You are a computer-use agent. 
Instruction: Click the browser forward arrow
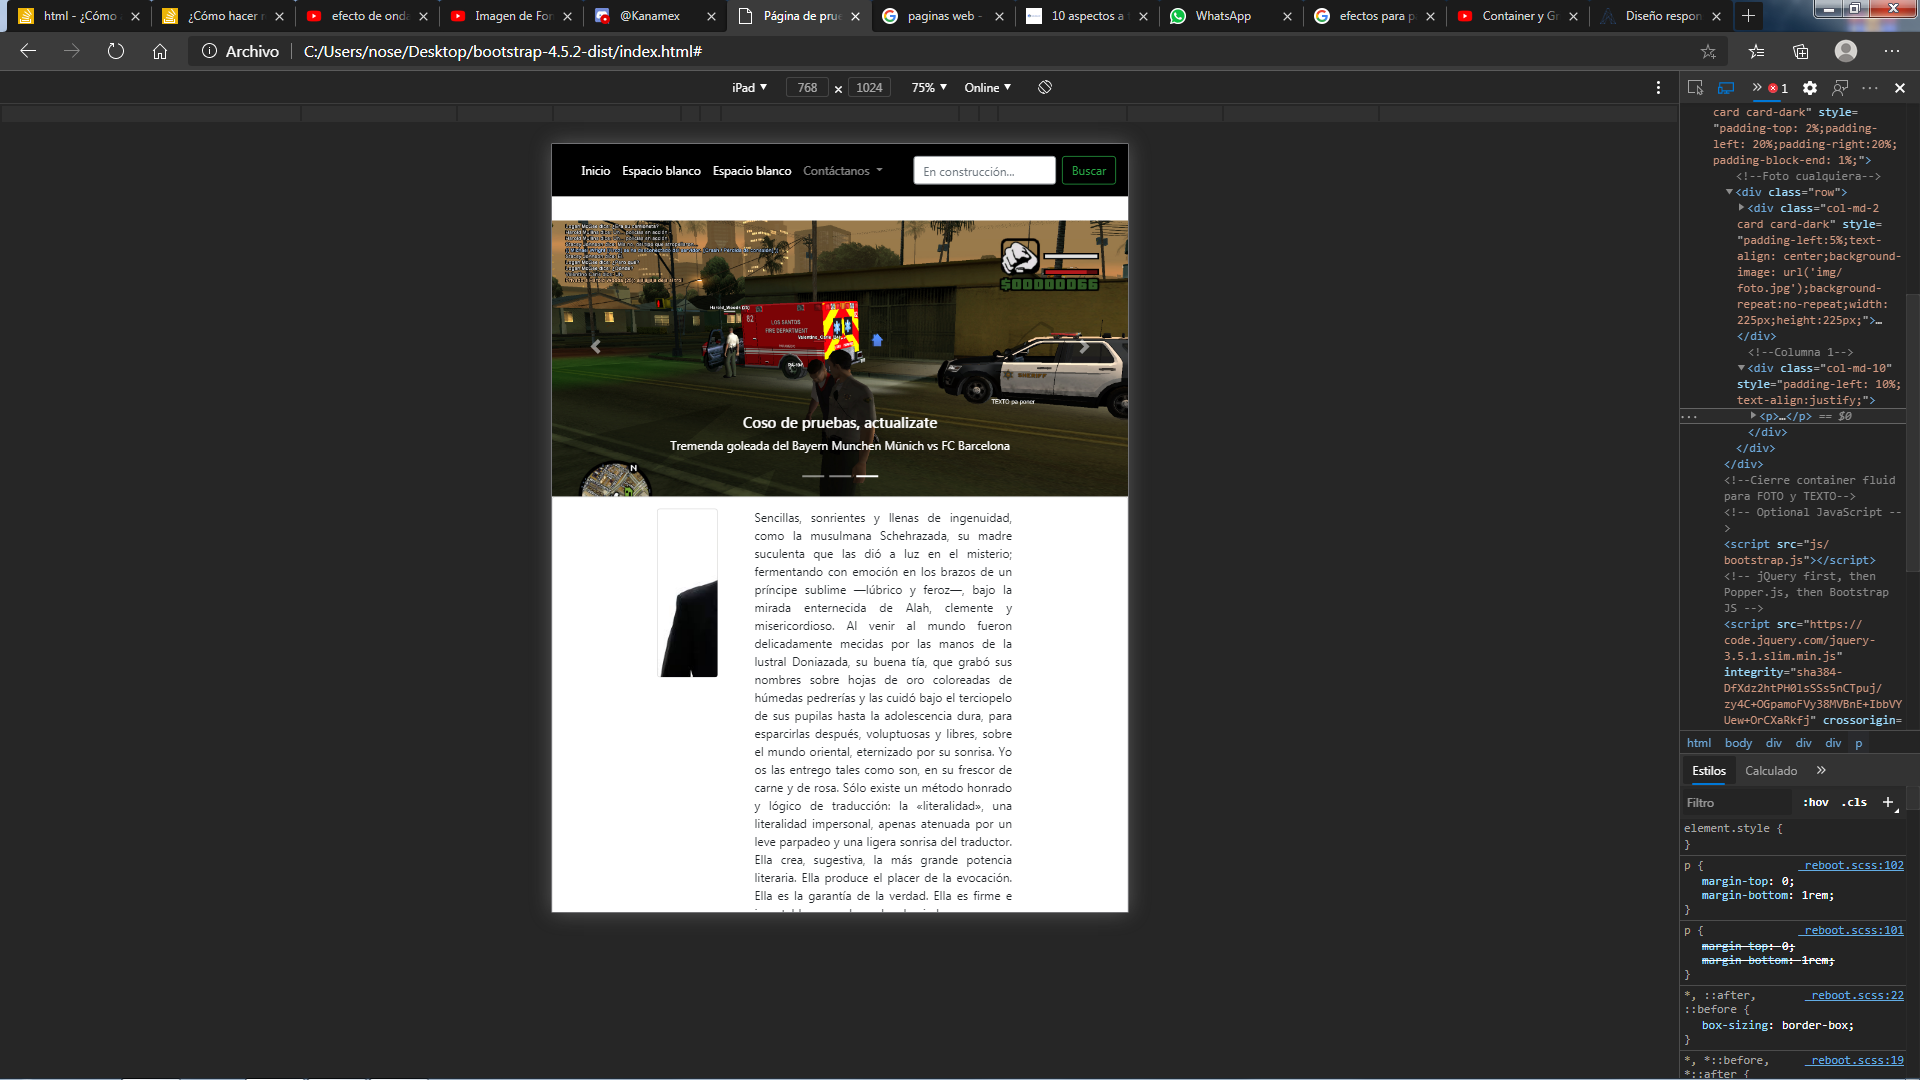pyautogui.click(x=72, y=51)
